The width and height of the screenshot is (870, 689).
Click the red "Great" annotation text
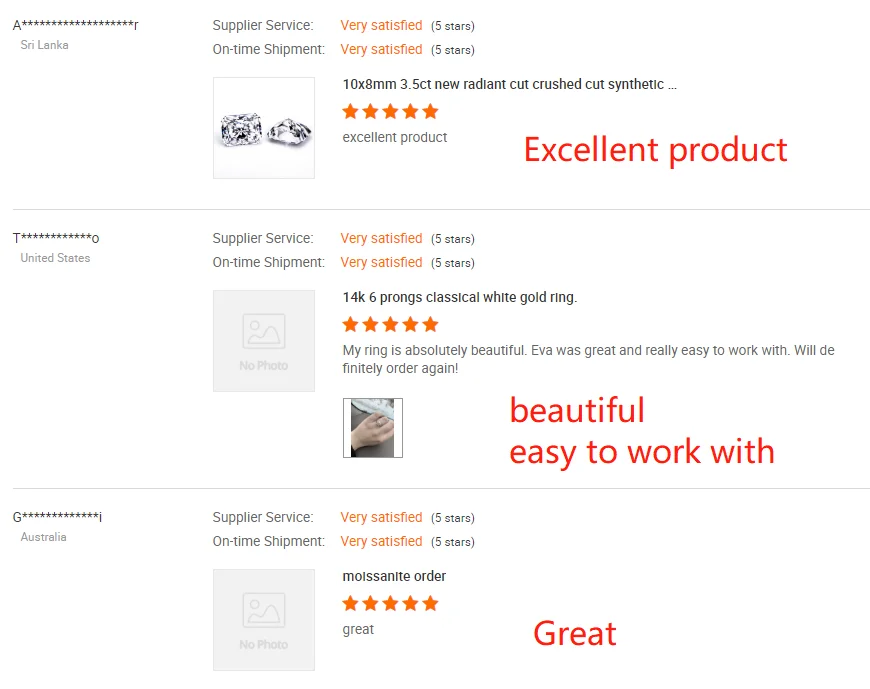575,633
